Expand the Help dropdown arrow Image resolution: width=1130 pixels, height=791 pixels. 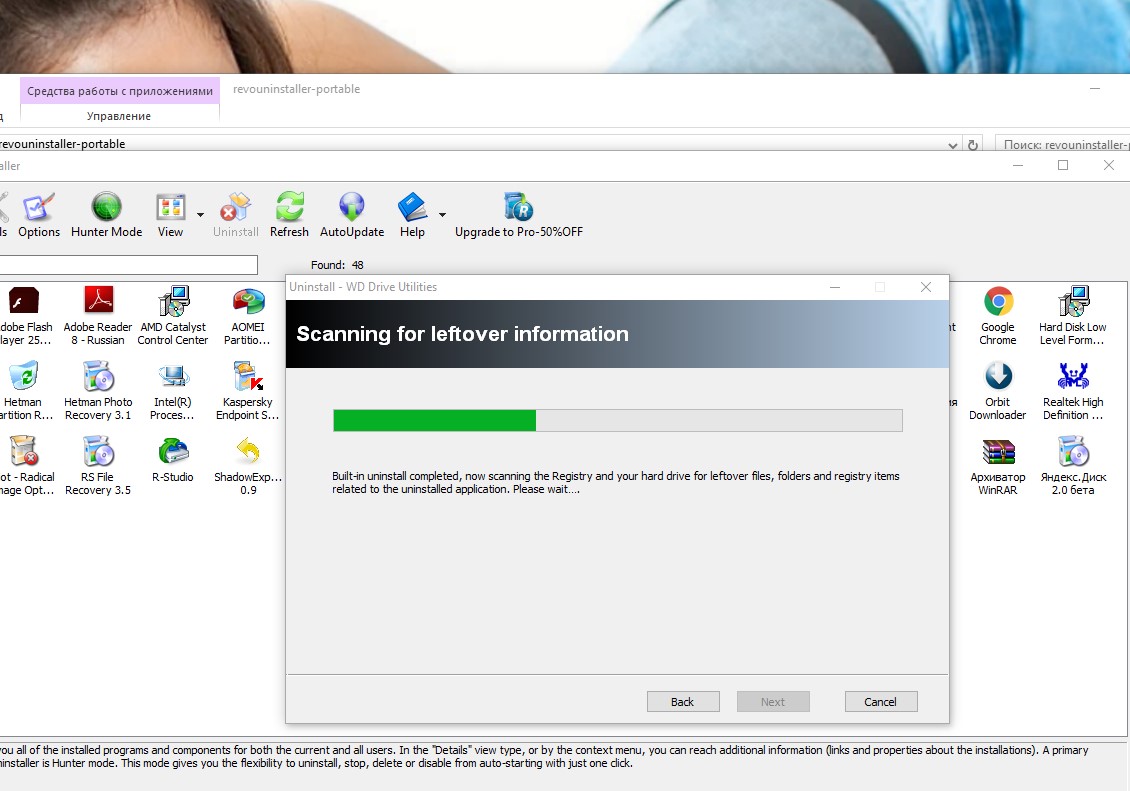click(442, 215)
